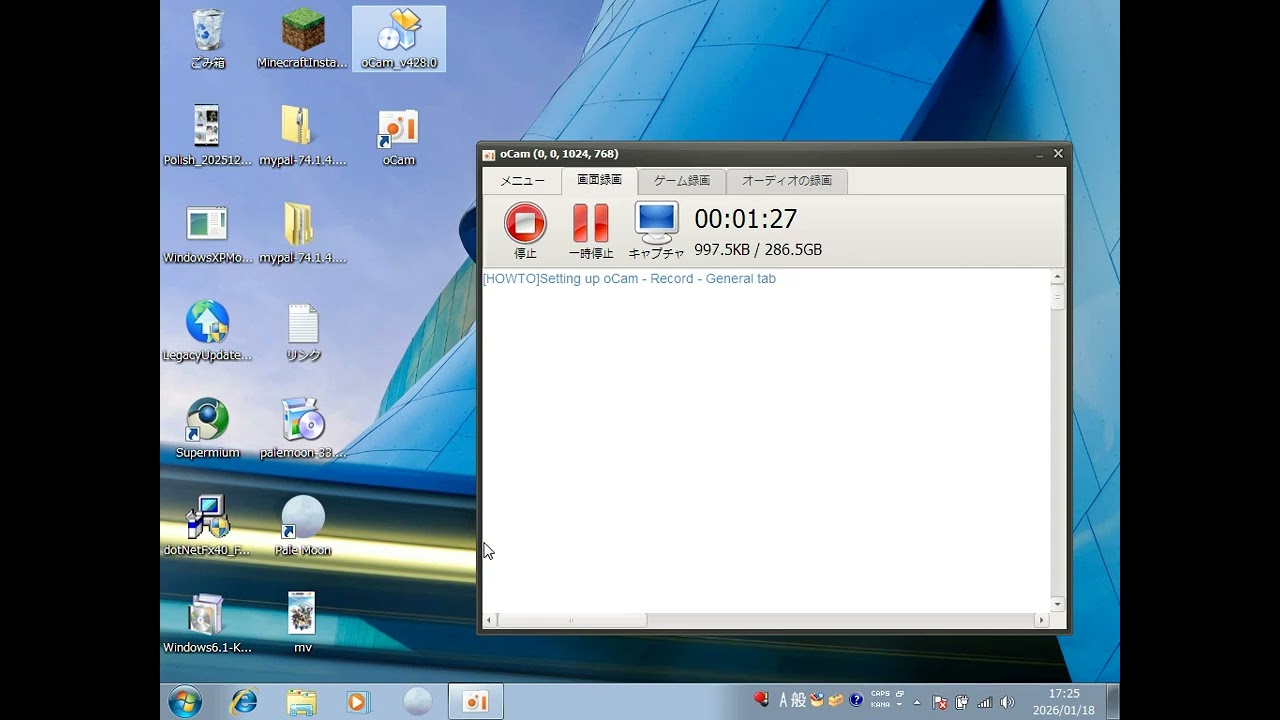1280x720 pixels.
Task: Click the IME 般 conversion mode indicator
Action: click(x=798, y=700)
